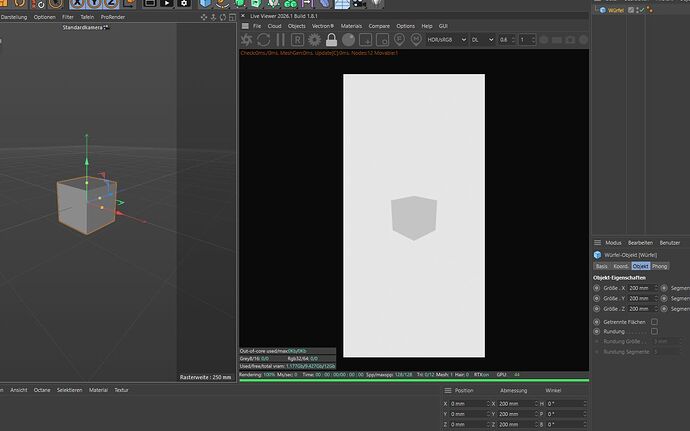Image resolution: width=690 pixels, height=431 pixels.
Task: Open the Vectron® menu
Action: pos(323,26)
